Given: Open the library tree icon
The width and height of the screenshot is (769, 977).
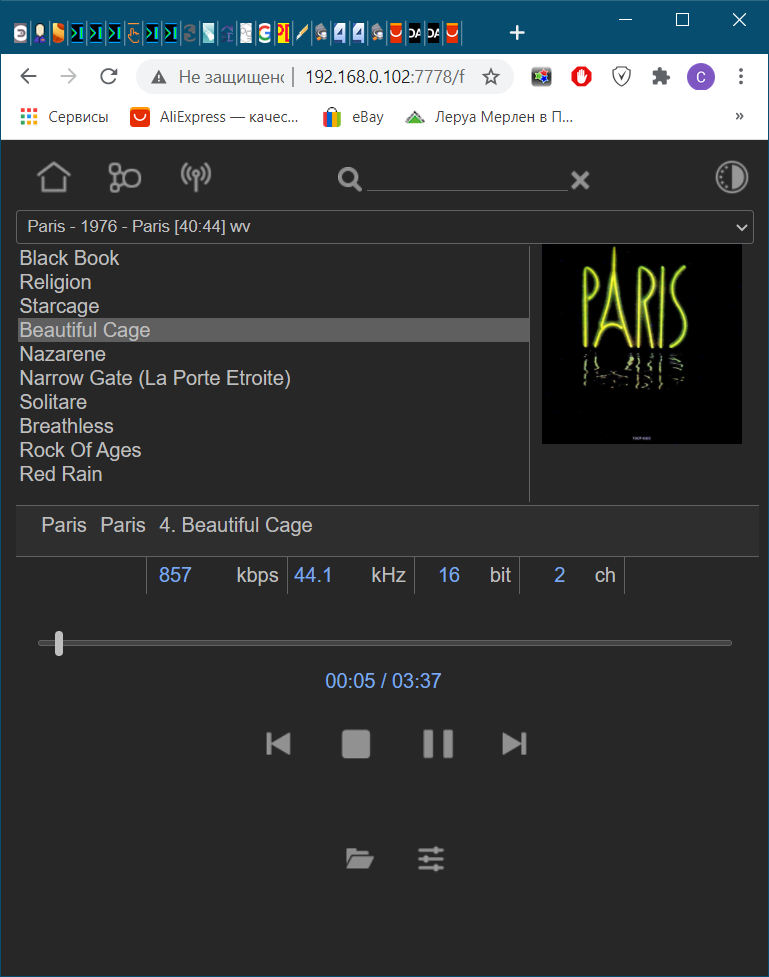Looking at the screenshot, I should point(125,178).
